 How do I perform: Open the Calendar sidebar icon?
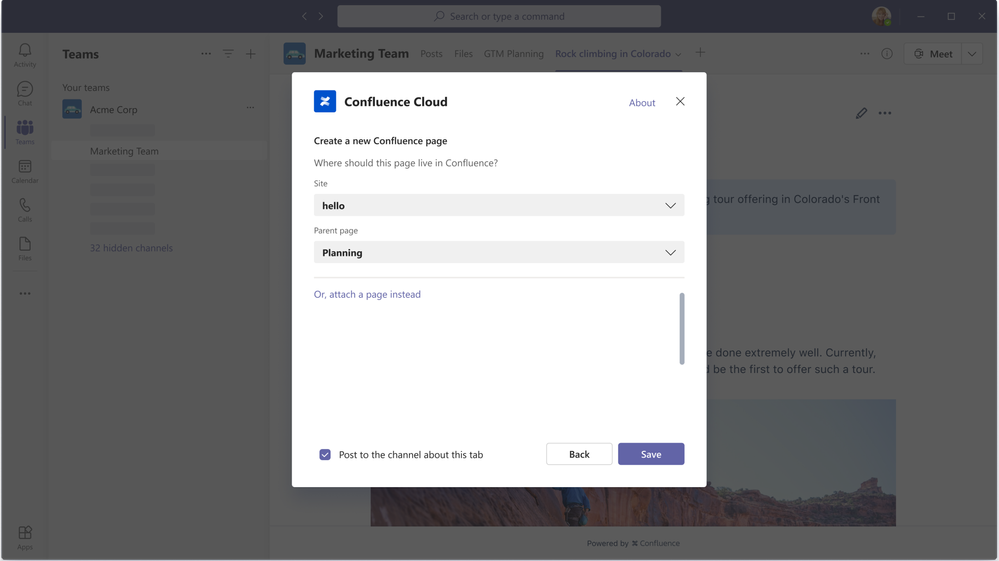25,171
